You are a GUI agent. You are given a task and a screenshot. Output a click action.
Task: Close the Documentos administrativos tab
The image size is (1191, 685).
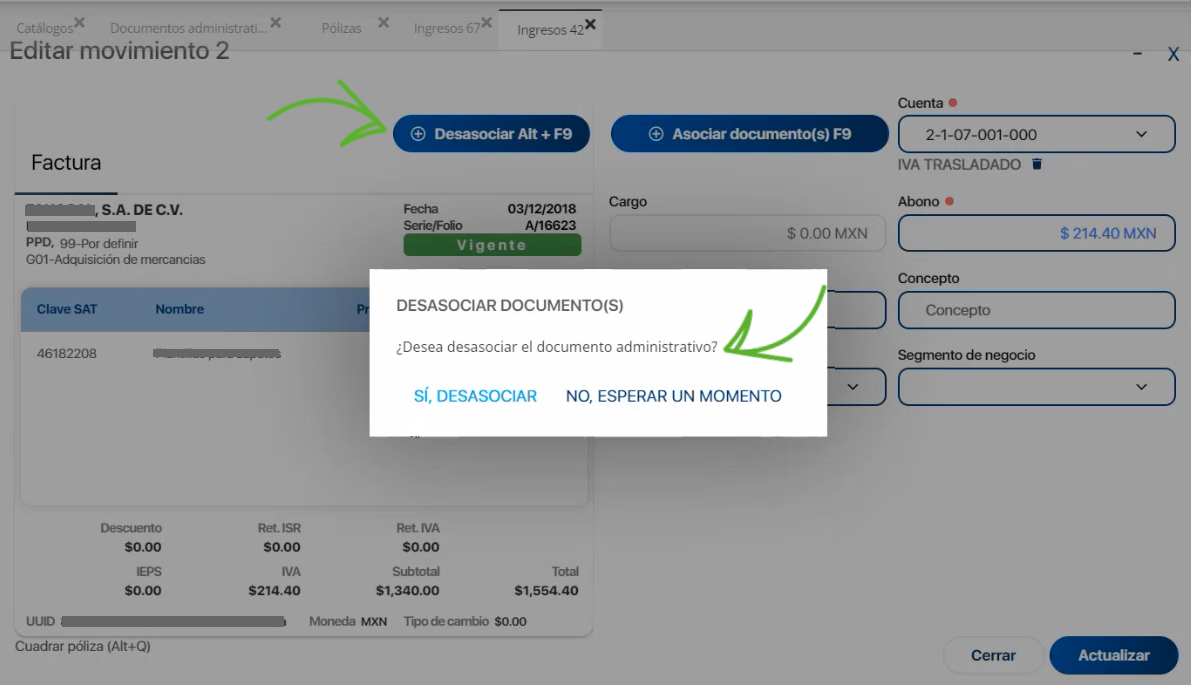pyautogui.click(x=275, y=21)
